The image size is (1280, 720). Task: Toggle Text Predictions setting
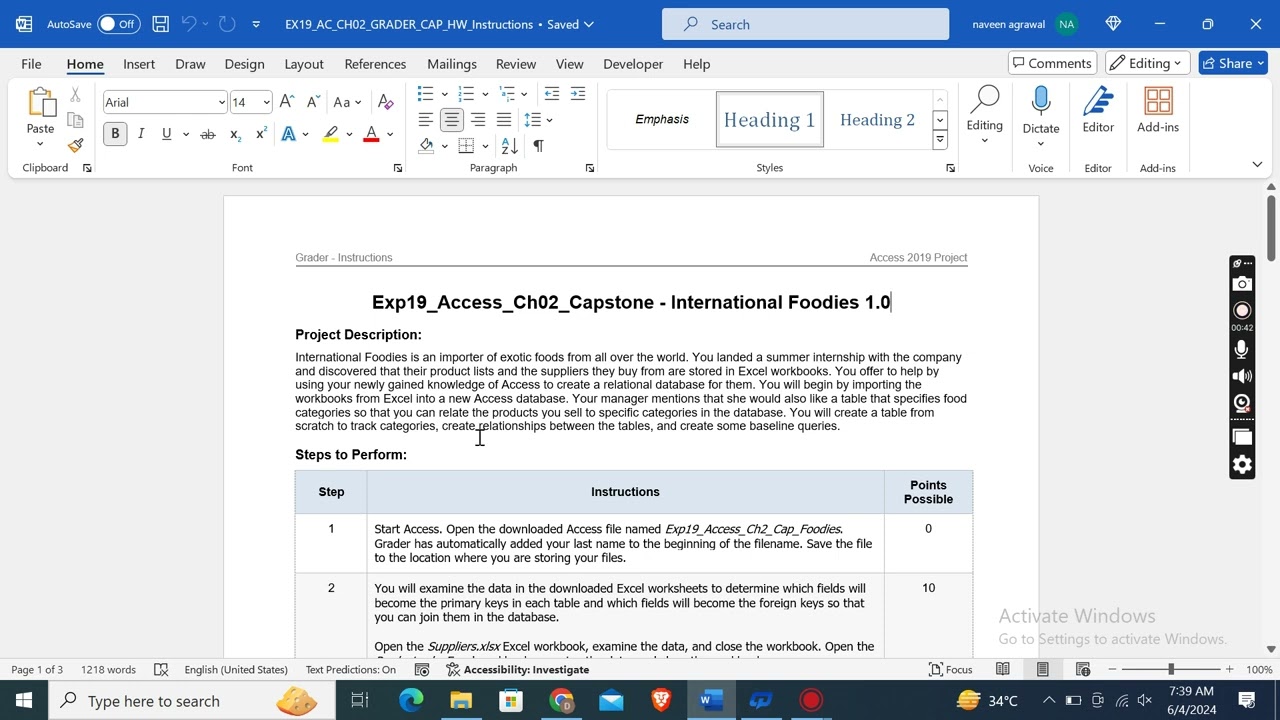(351, 669)
